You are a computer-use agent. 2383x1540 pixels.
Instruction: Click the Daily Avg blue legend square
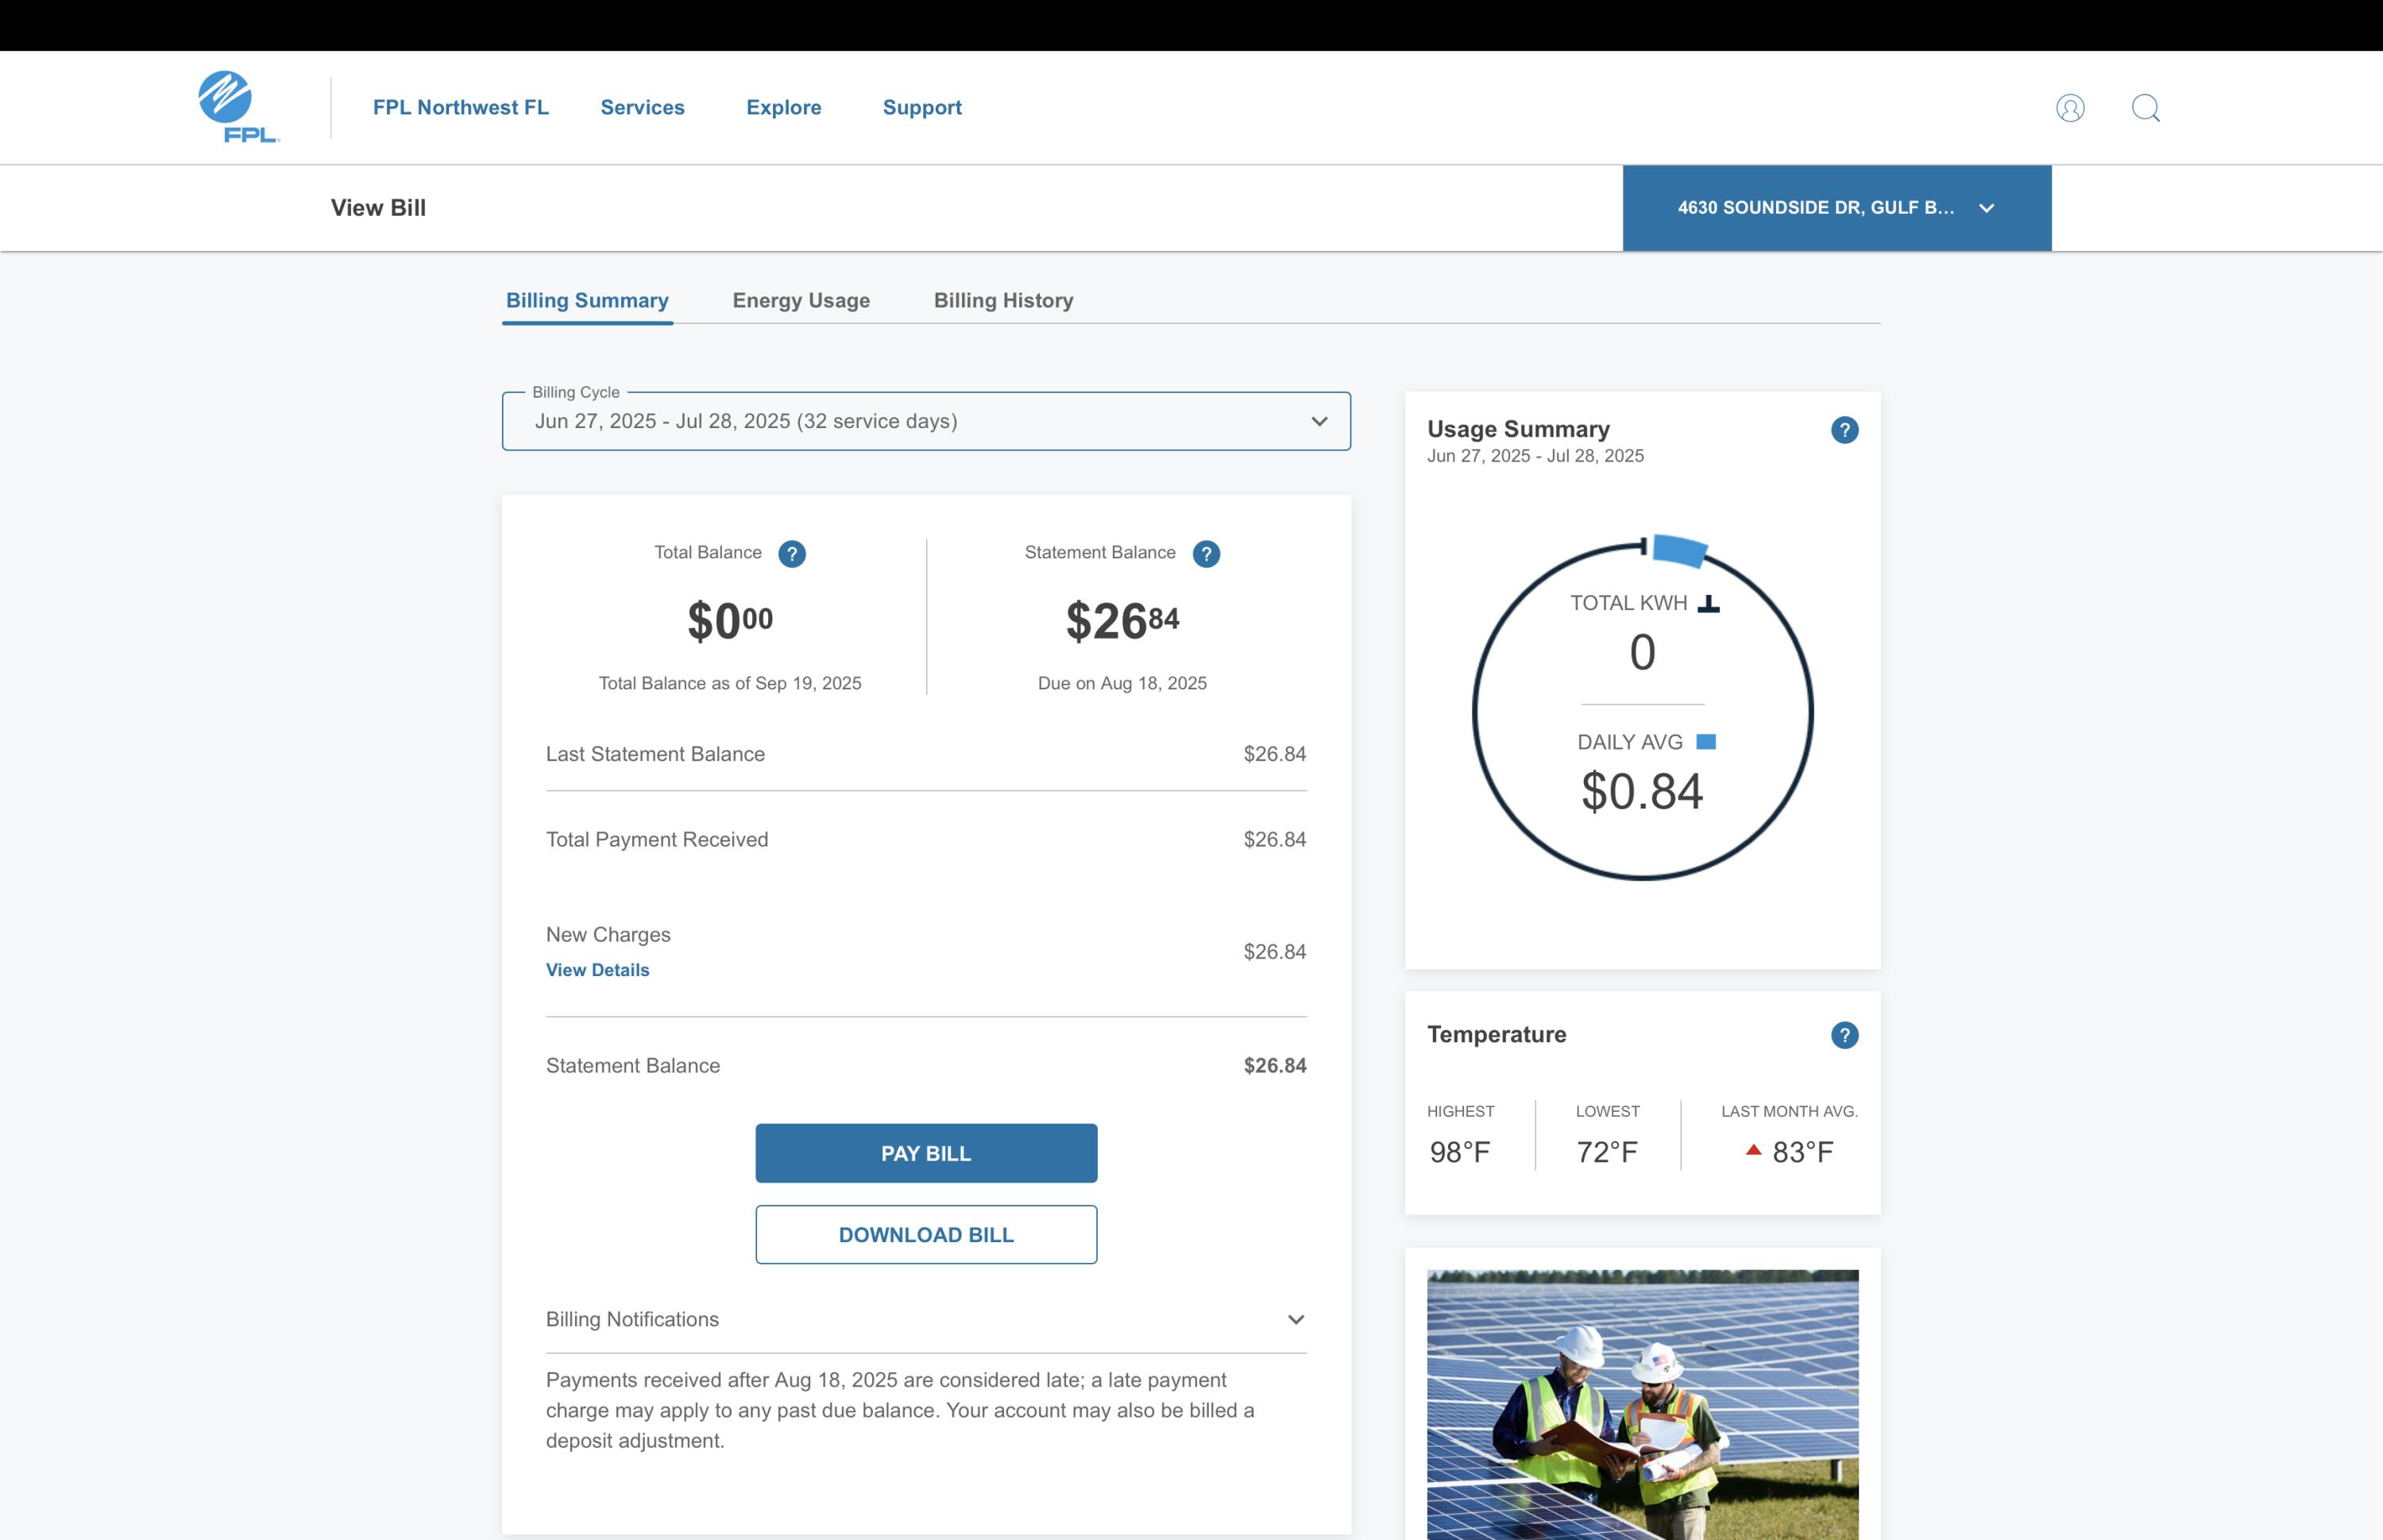pyautogui.click(x=1707, y=742)
